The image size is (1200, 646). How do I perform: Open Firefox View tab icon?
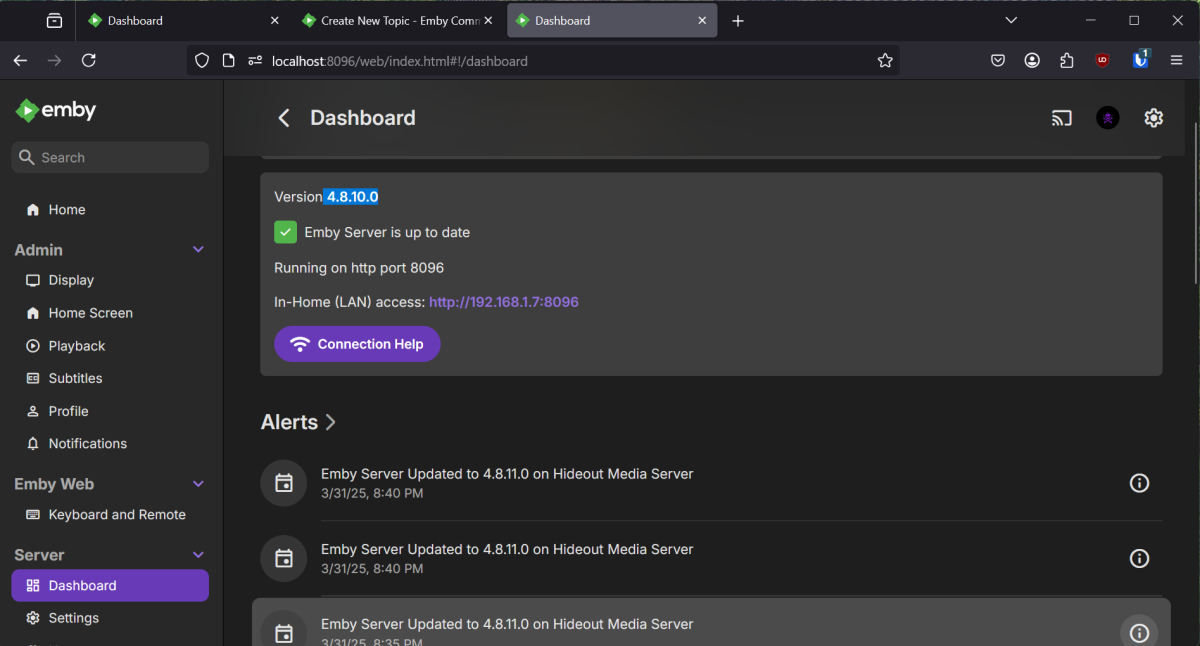coord(54,20)
